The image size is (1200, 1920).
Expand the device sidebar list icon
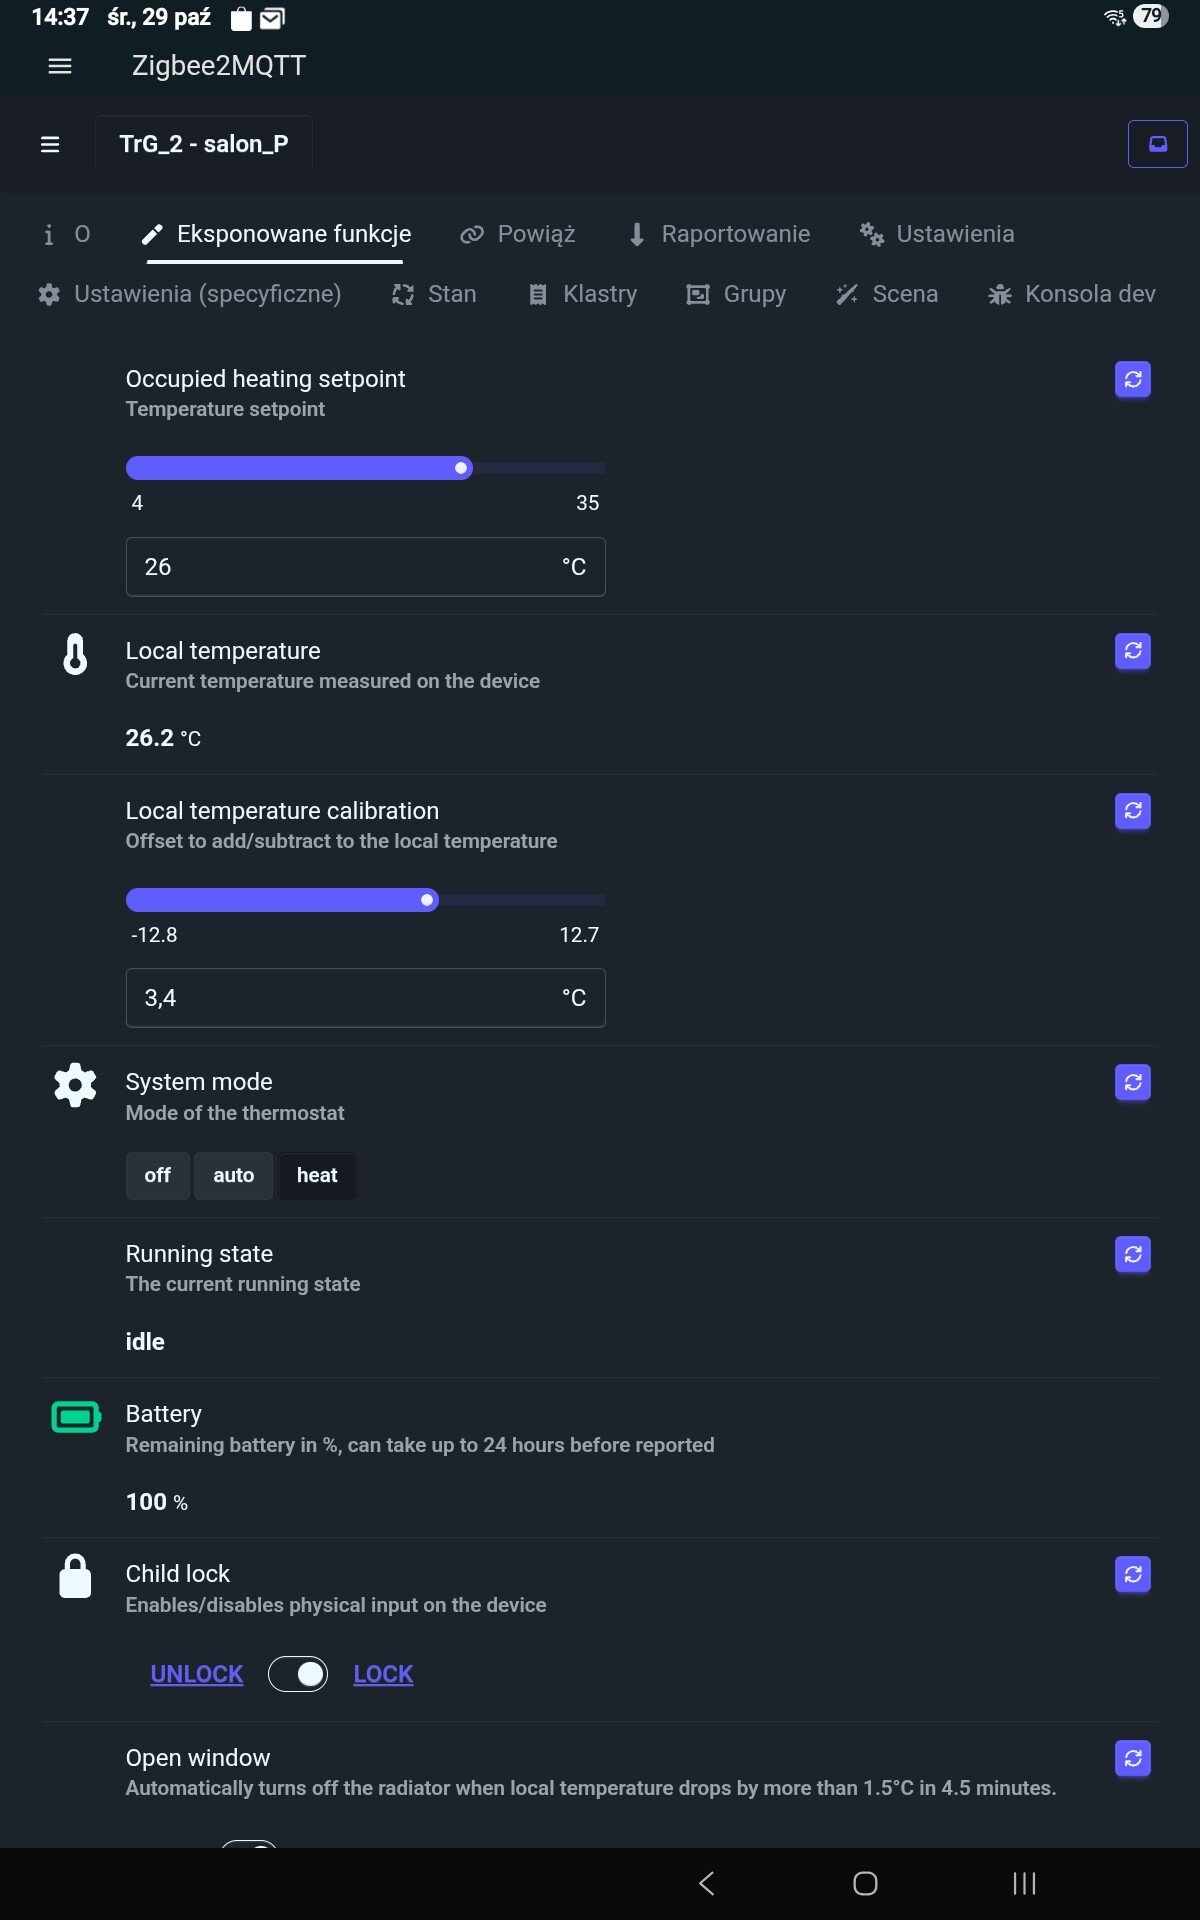tap(50, 144)
